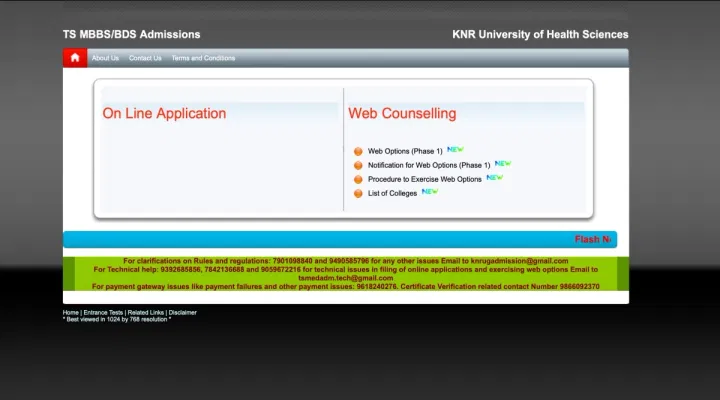Screen dimensions: 720x400
Task: Open Procedure to Exercise Web Options link
Action: coord(424,179)
